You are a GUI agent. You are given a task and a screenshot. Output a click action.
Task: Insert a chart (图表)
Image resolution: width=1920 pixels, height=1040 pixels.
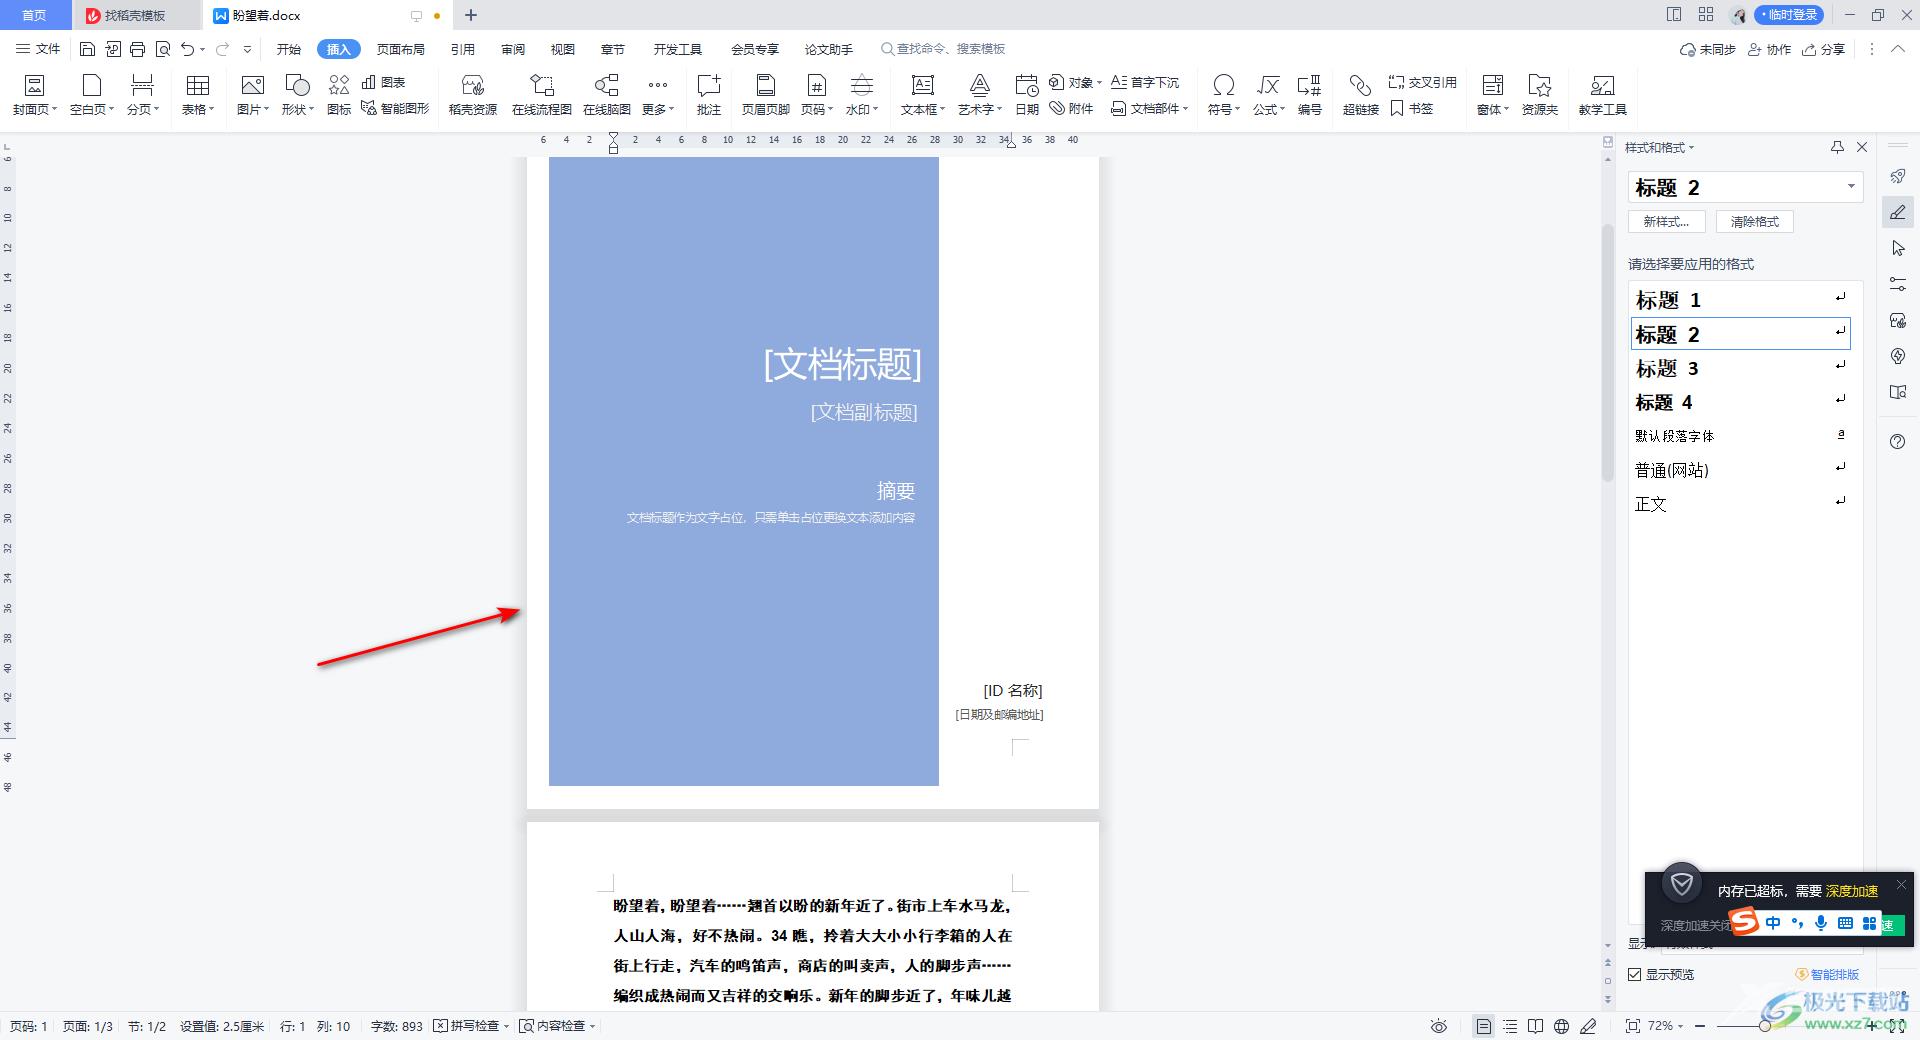click(x=384, y=82)
